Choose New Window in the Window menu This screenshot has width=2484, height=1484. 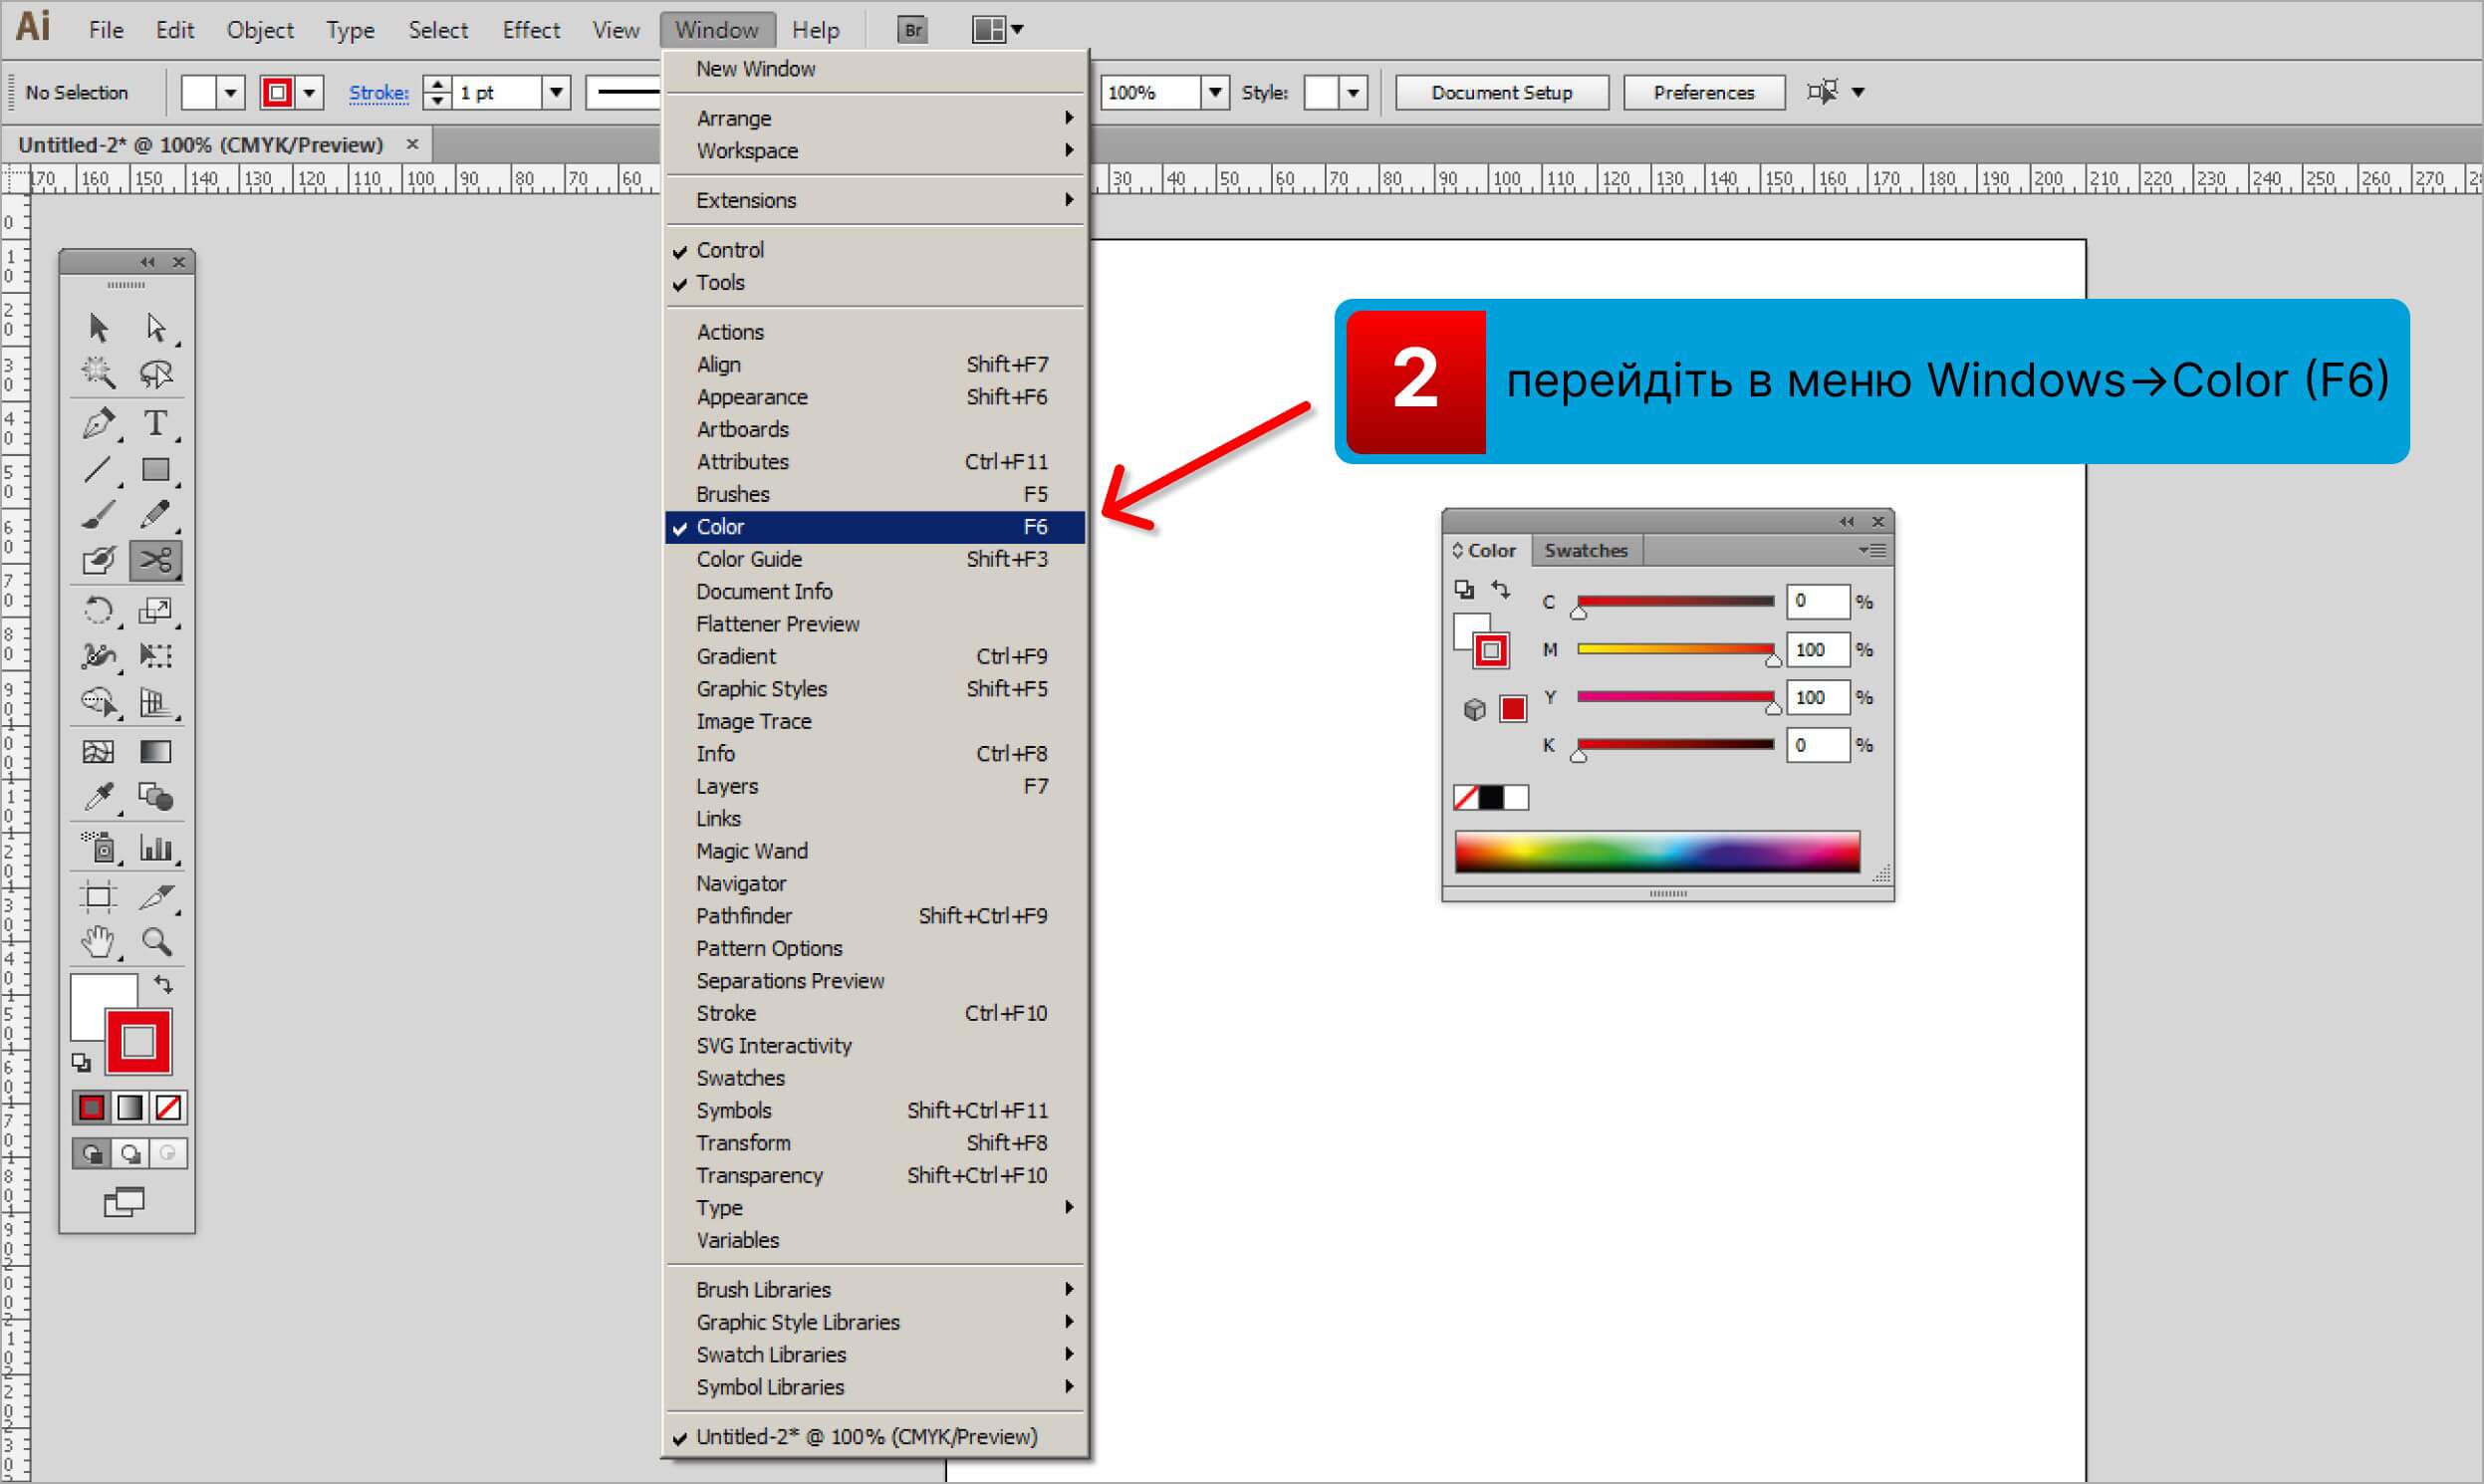[x=875, y=69]
